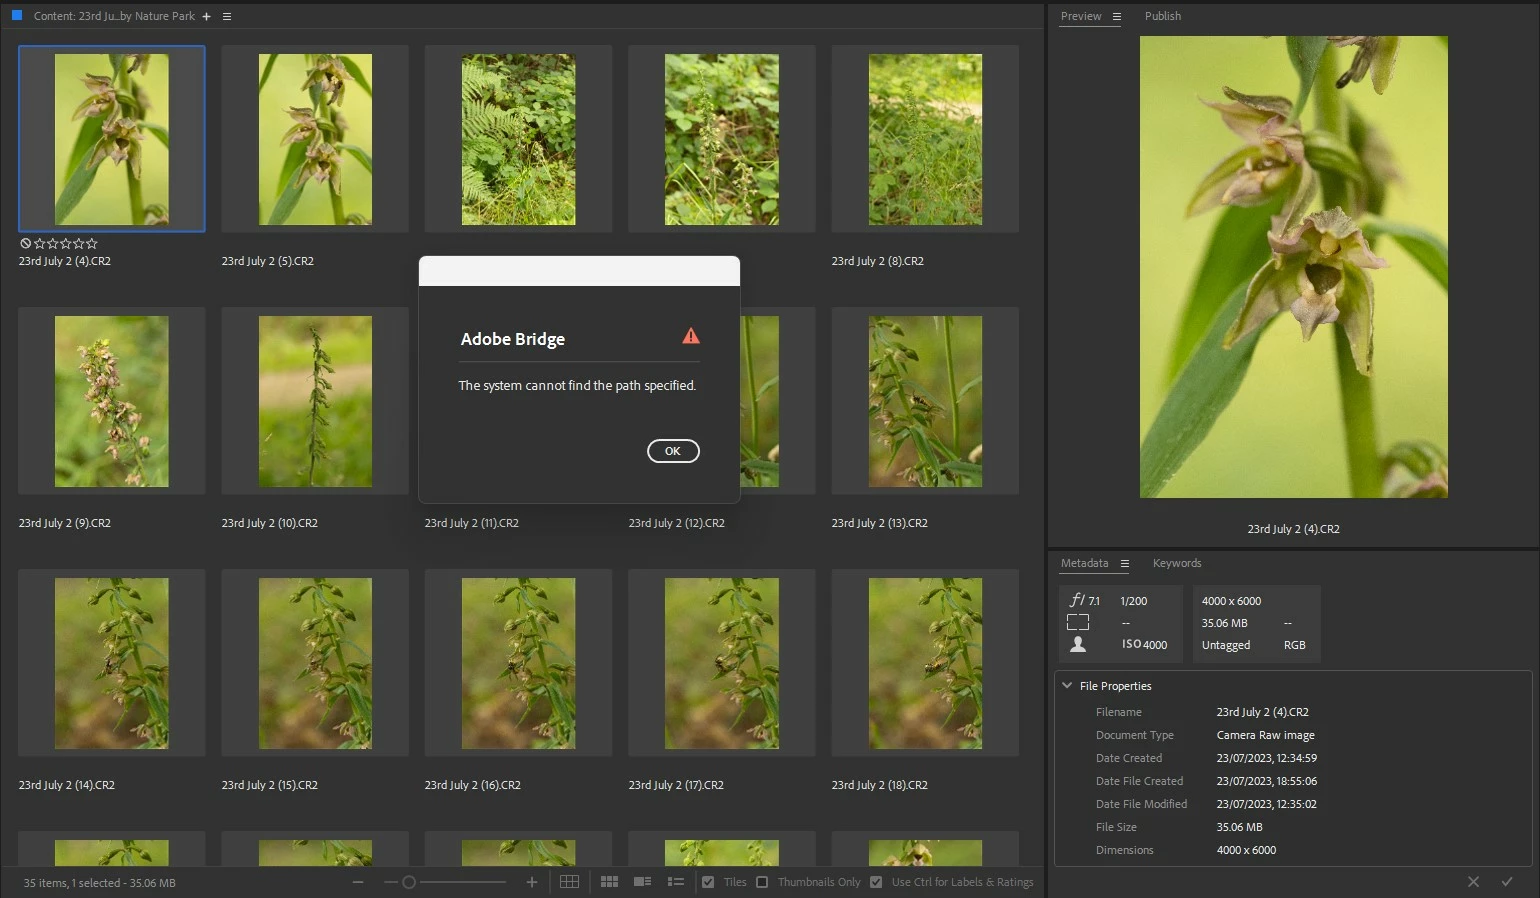1540x898 pixels.
Task: Click the preview caption 23rd July 2 (4).CR2
Action: point(1293,529)
